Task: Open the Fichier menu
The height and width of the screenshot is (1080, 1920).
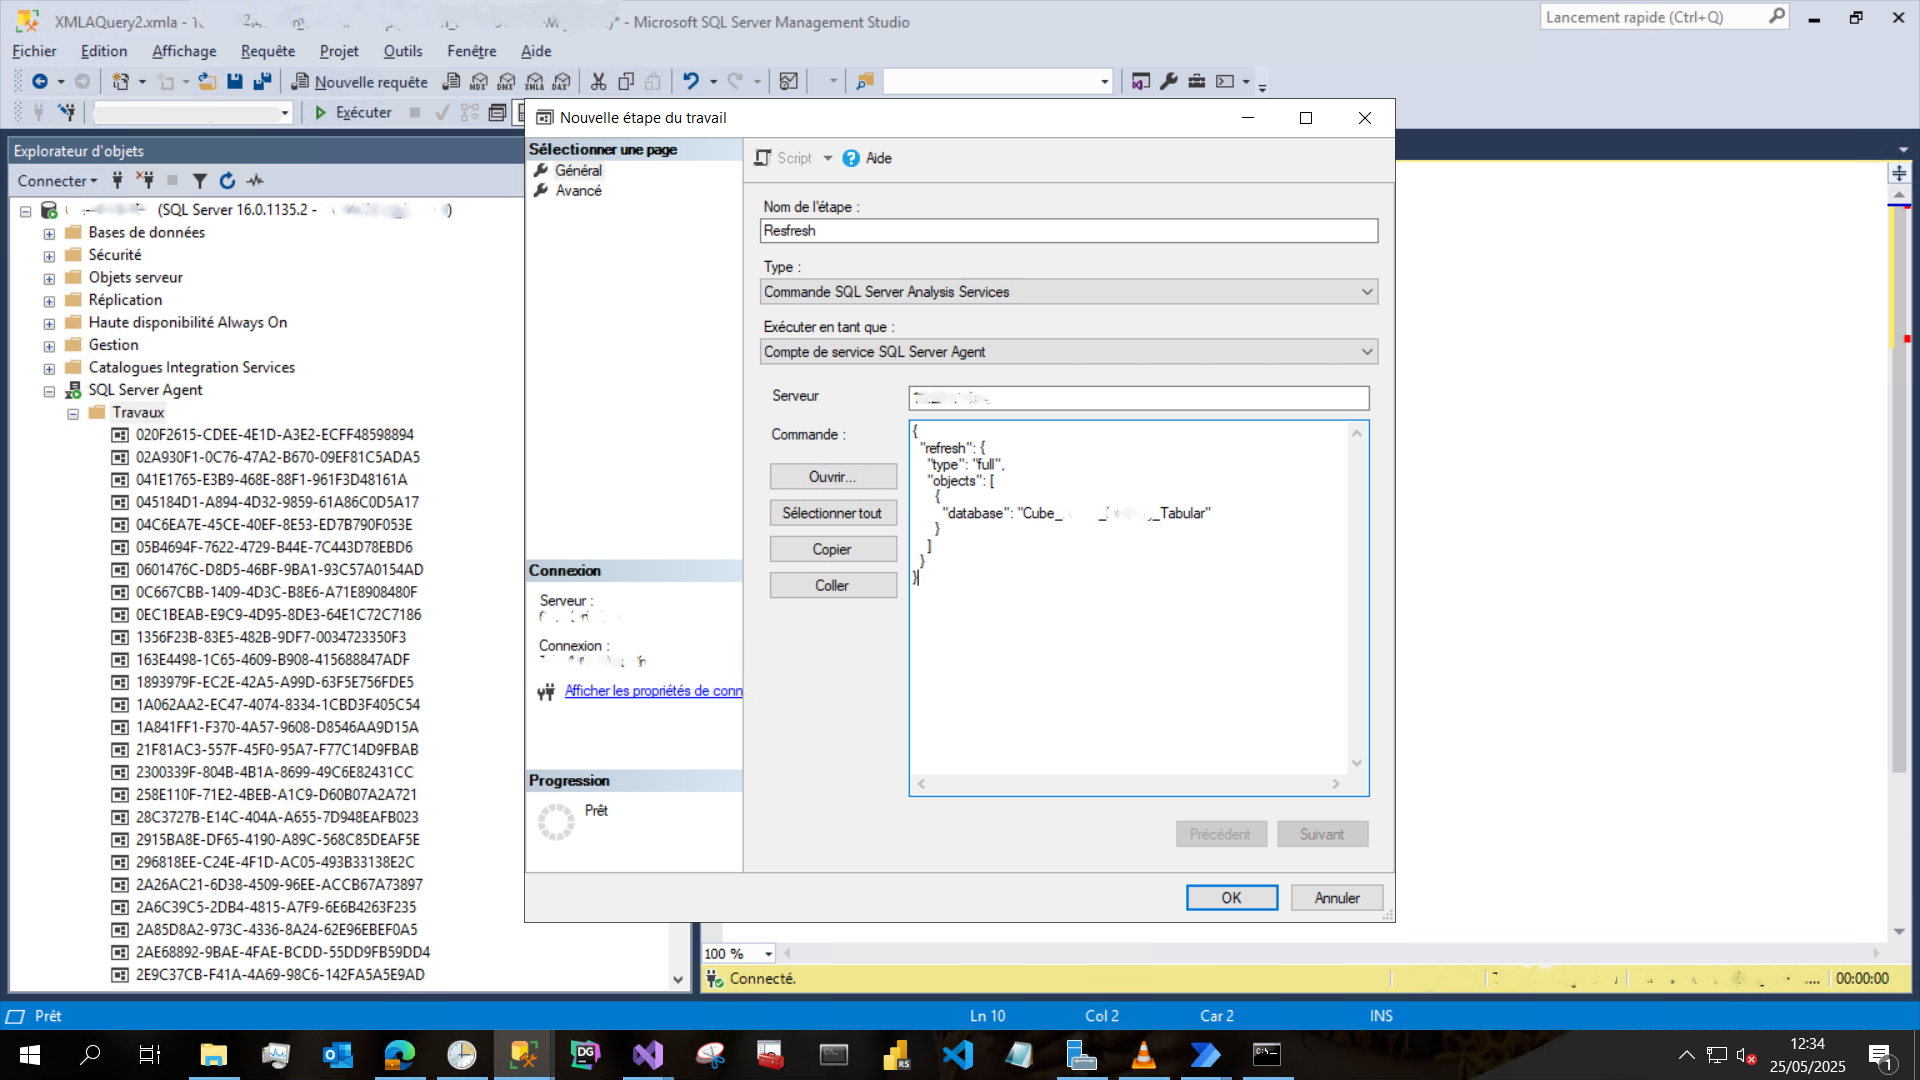Action: tap(34, 51)
